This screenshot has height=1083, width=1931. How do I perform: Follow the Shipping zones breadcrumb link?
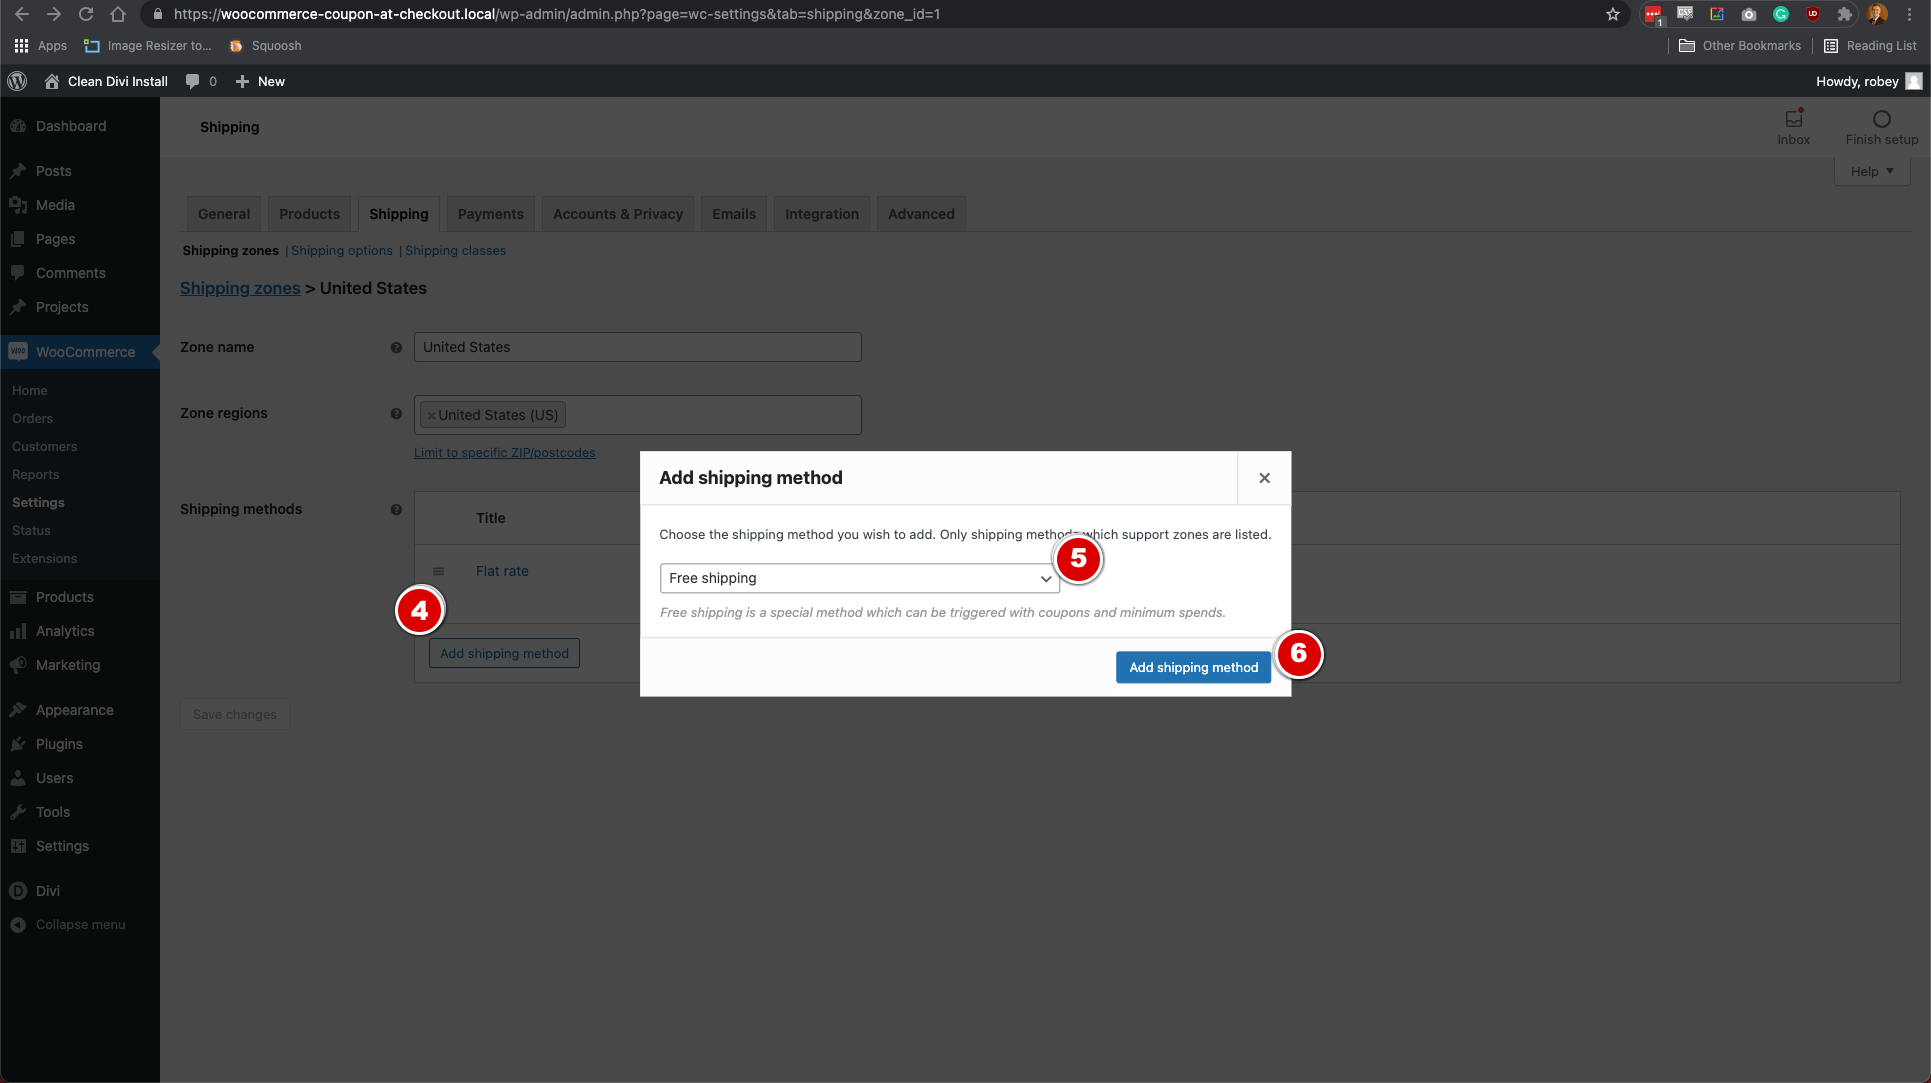[240, 288]
